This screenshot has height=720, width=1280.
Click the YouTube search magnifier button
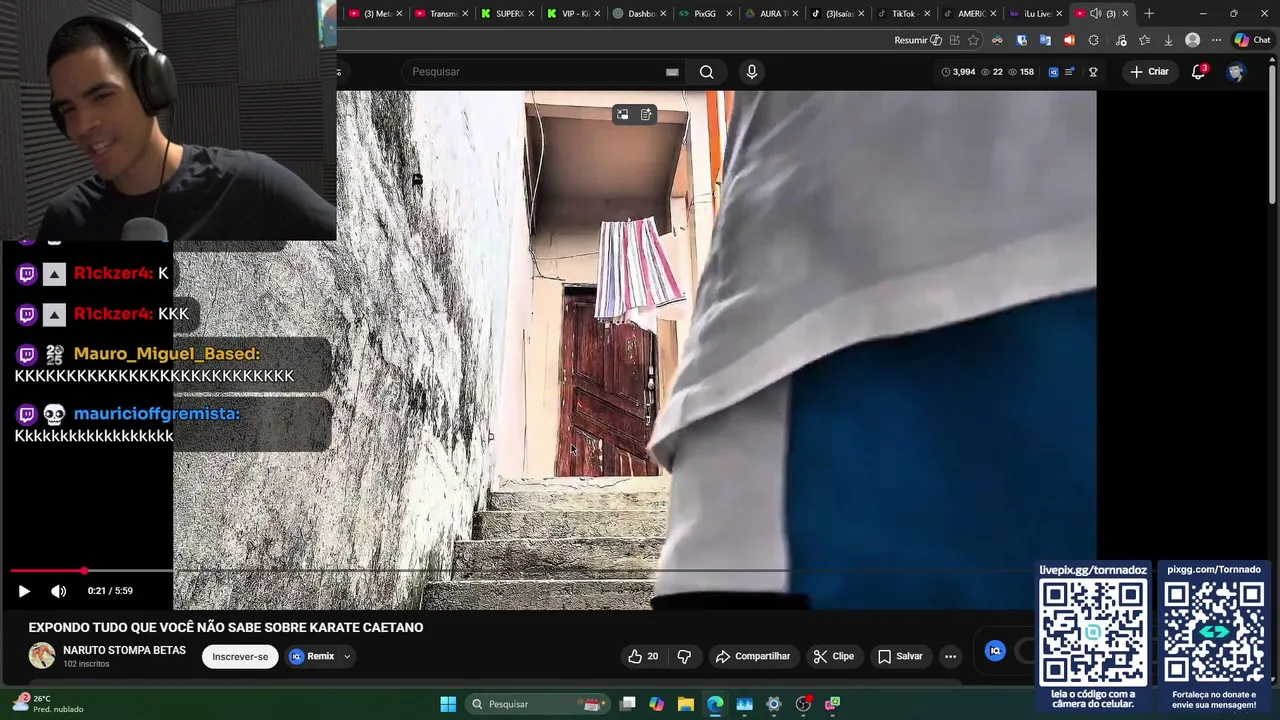(706, 72)
